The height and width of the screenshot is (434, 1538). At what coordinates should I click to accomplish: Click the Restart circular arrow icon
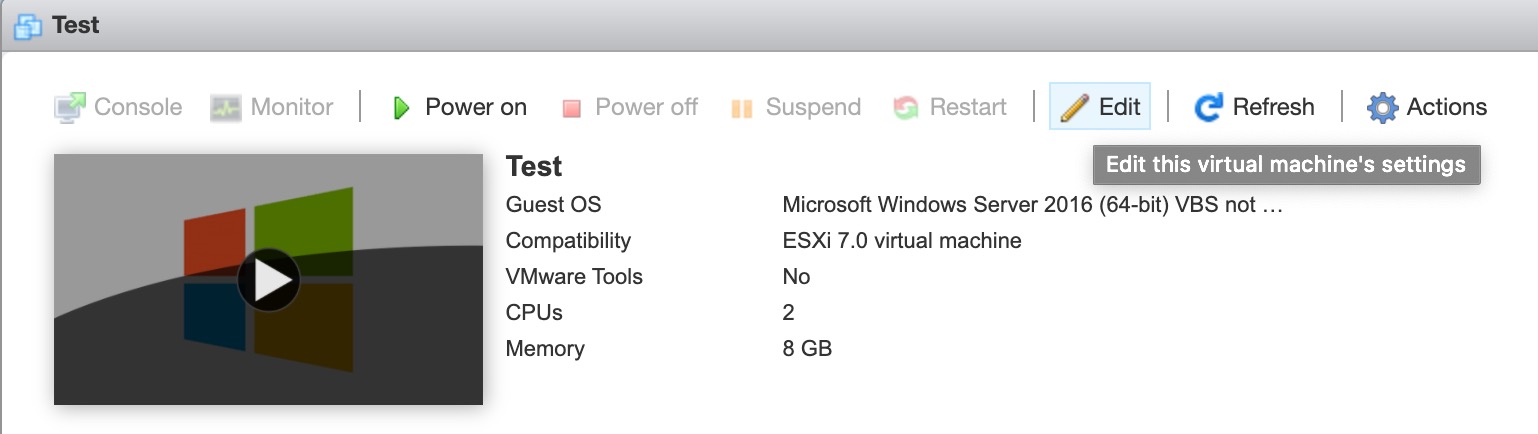point(906,107)
